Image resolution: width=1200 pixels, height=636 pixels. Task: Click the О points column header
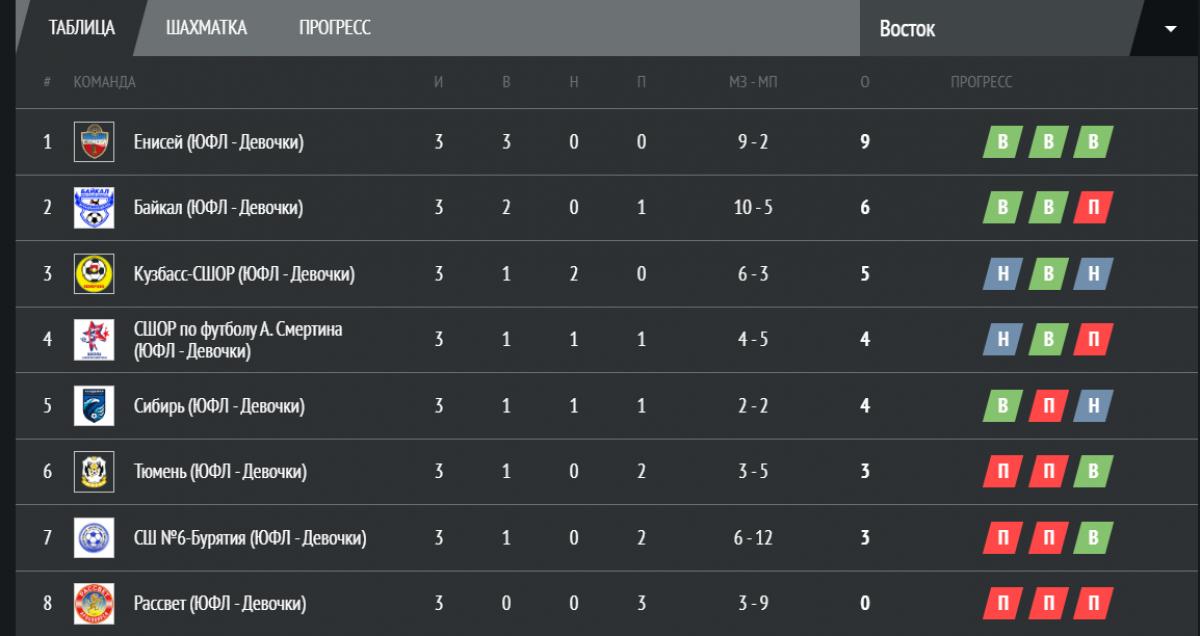pyautogui.click(x=865, y=82)
